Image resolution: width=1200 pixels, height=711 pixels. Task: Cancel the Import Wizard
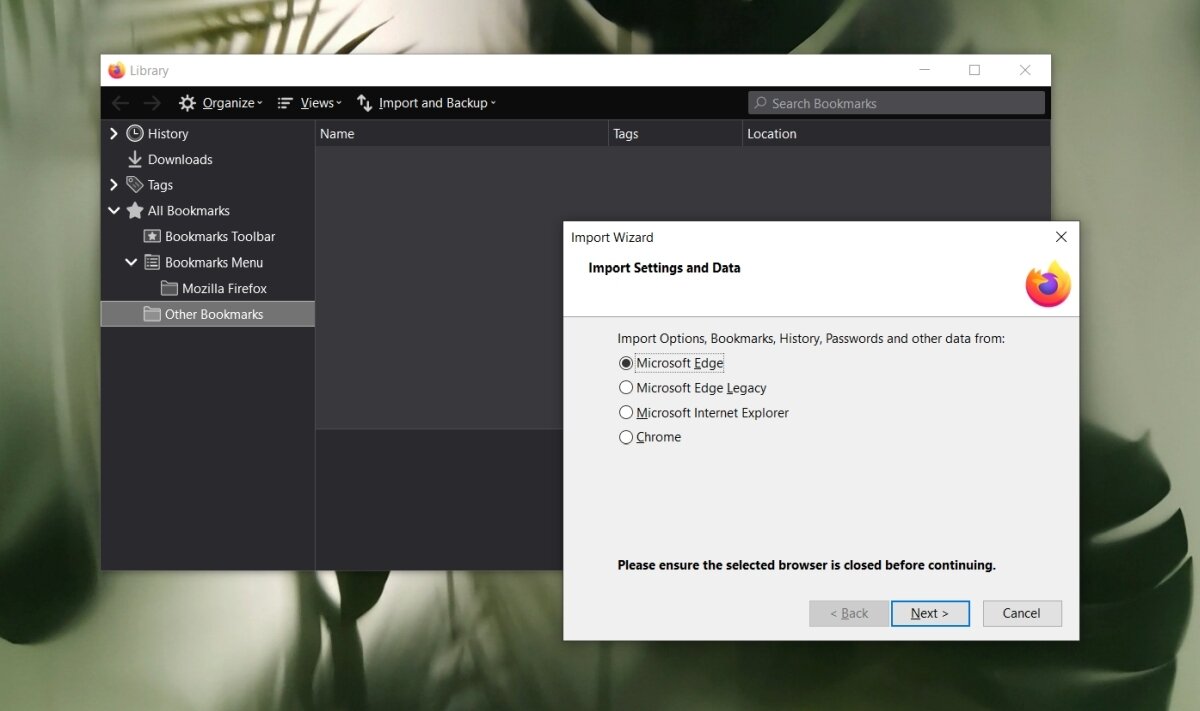pos(1021,613)
